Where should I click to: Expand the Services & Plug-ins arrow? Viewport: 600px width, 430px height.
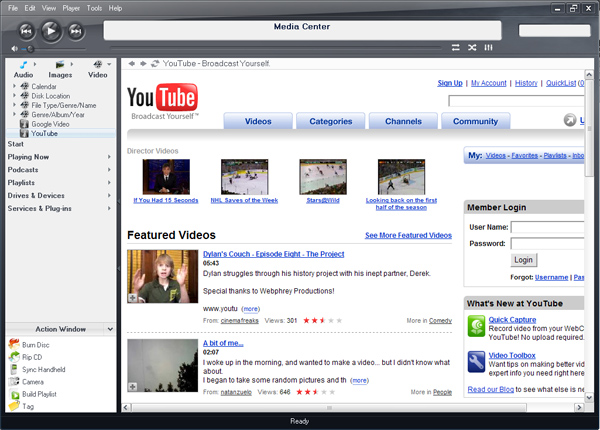click(x=109, y=208)
